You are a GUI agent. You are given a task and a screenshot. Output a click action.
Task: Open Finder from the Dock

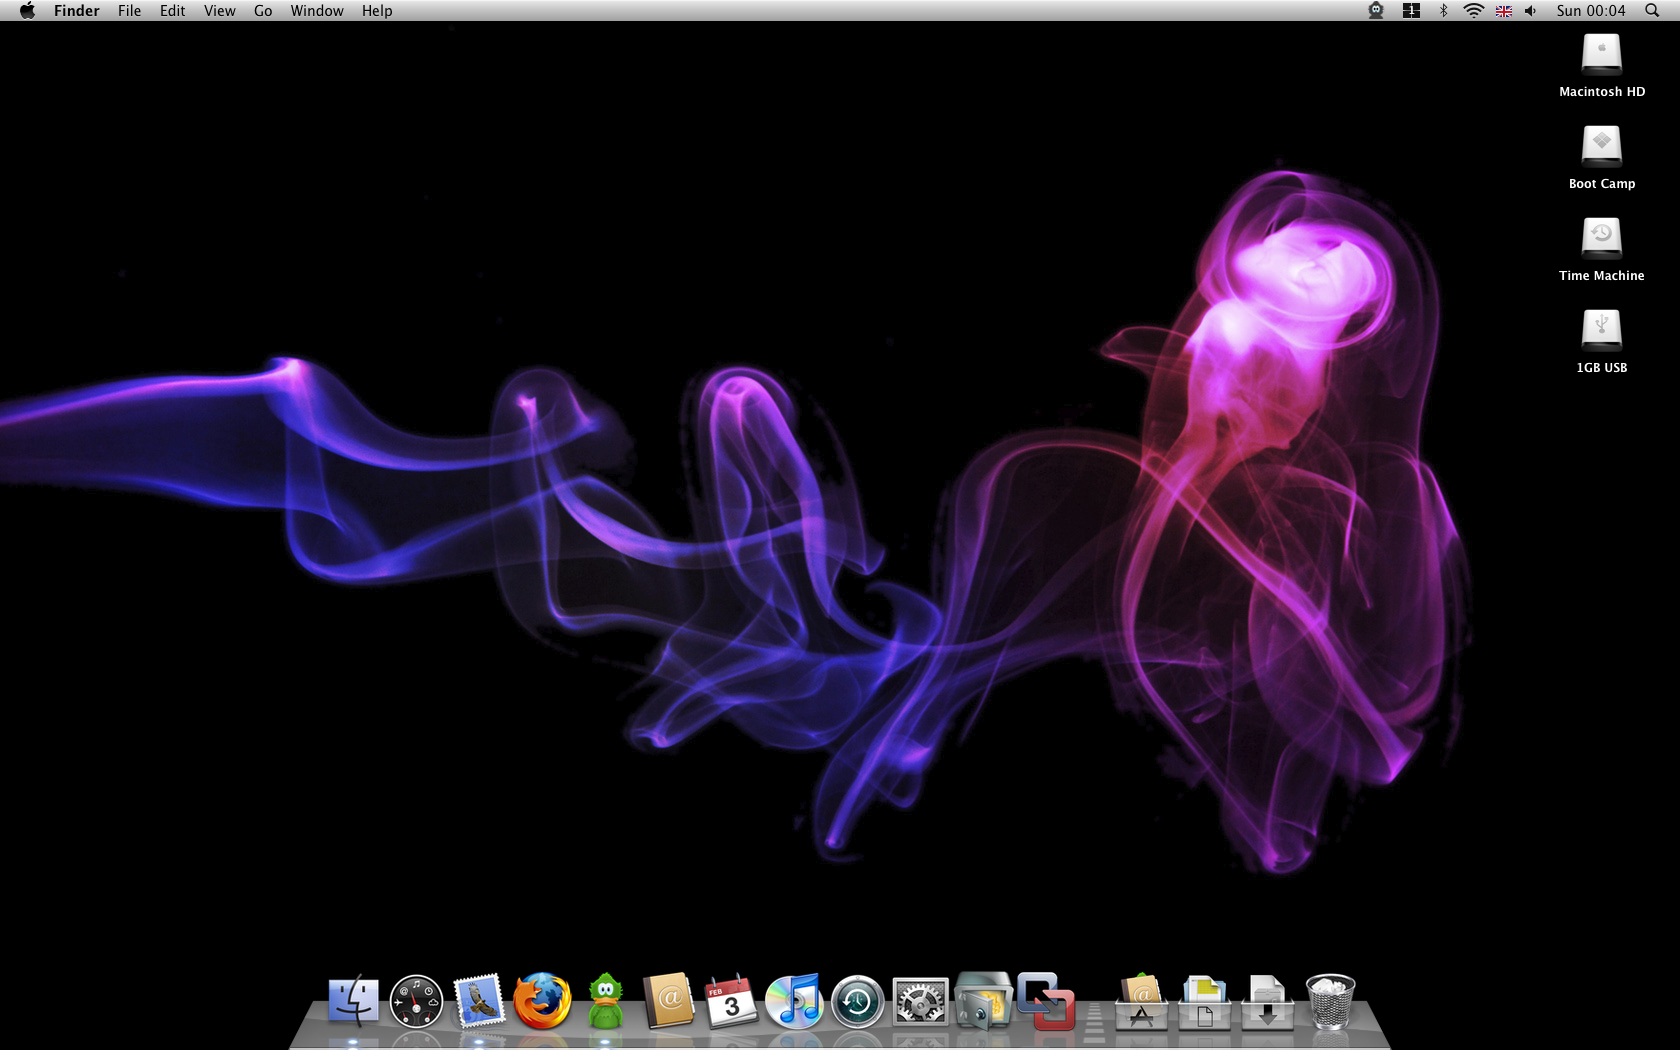point(353,1001)
